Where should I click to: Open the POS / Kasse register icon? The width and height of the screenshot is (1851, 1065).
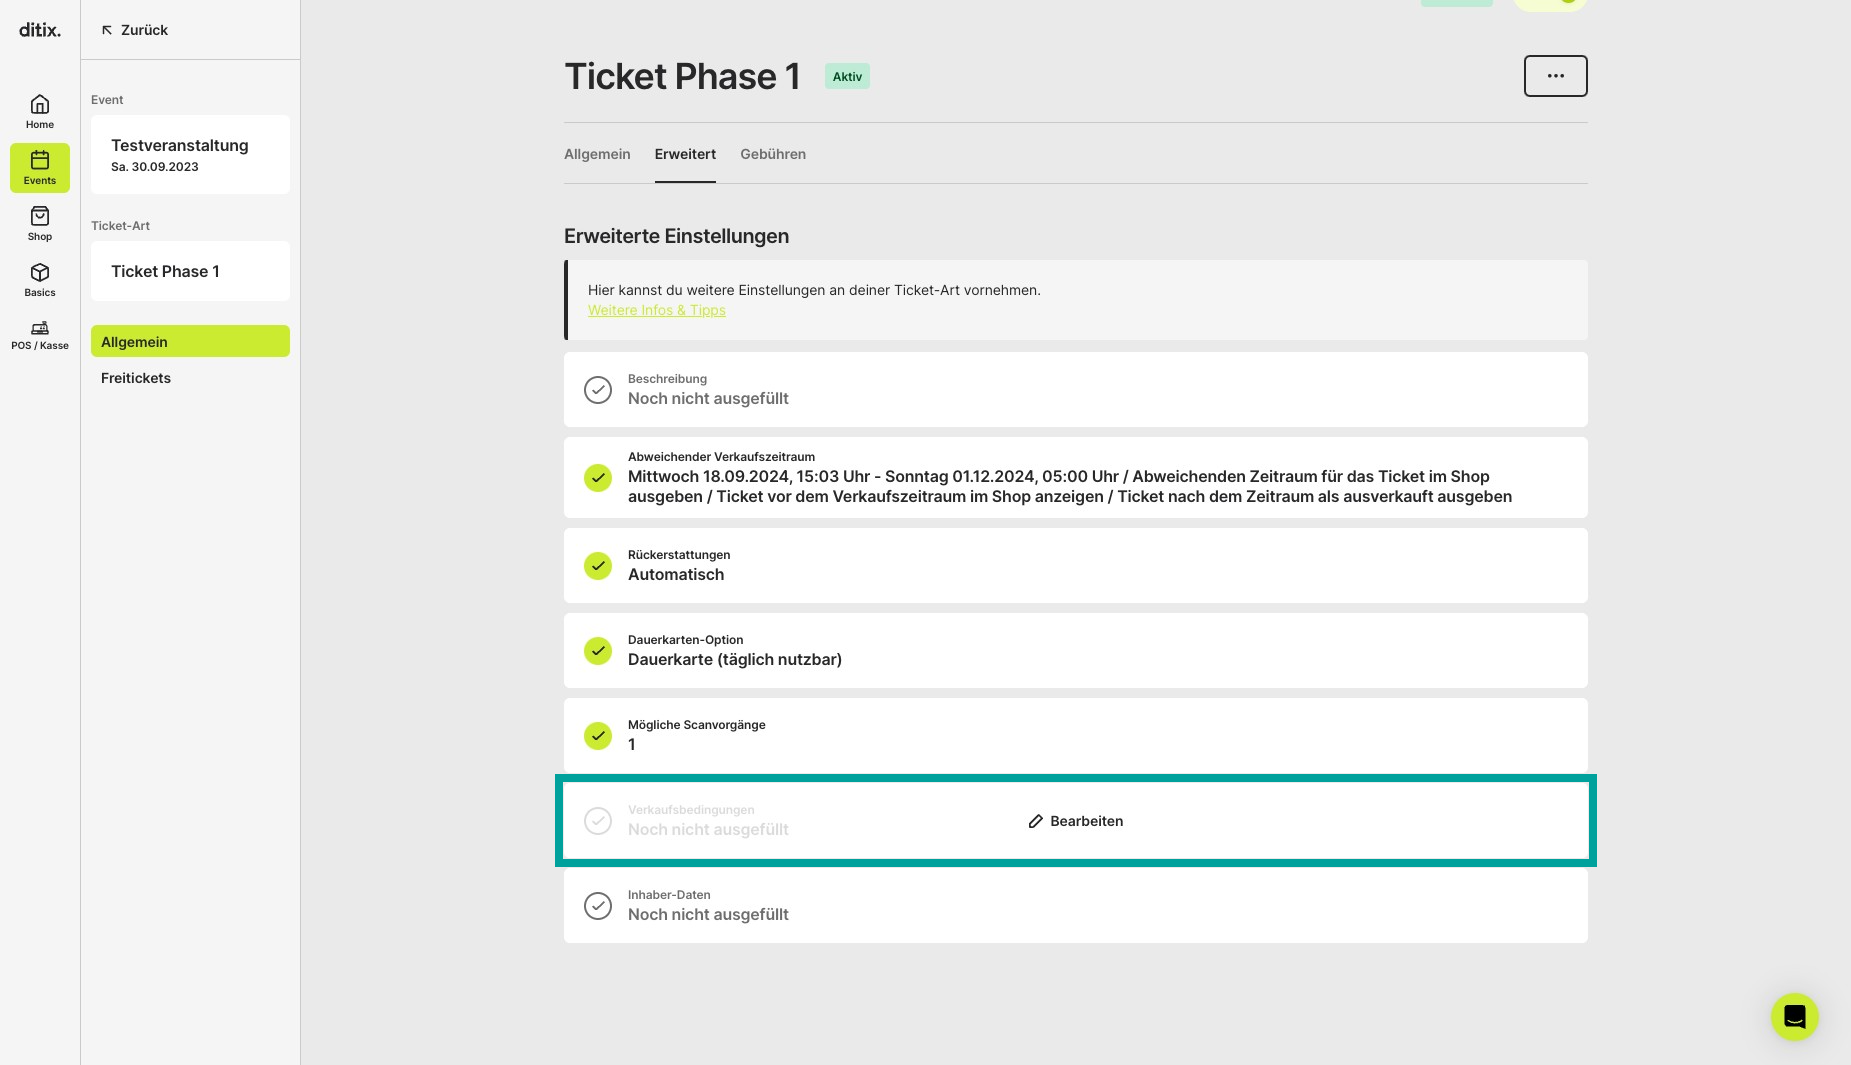(40, 328)
